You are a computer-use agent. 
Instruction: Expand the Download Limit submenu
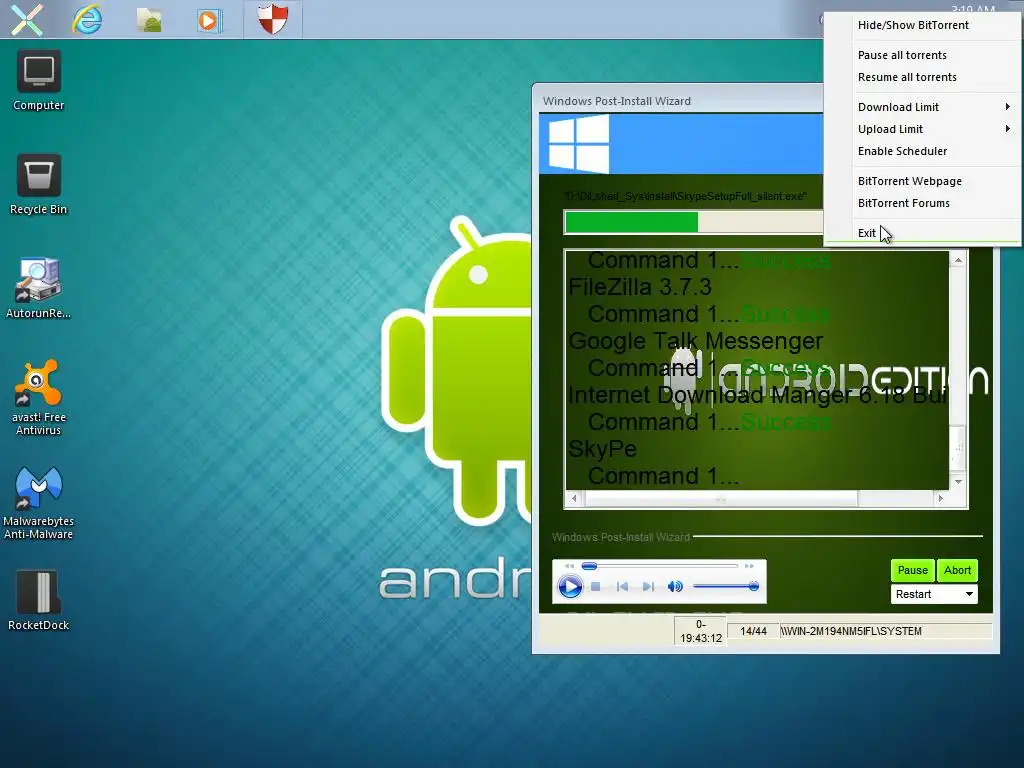click(923, 107)
